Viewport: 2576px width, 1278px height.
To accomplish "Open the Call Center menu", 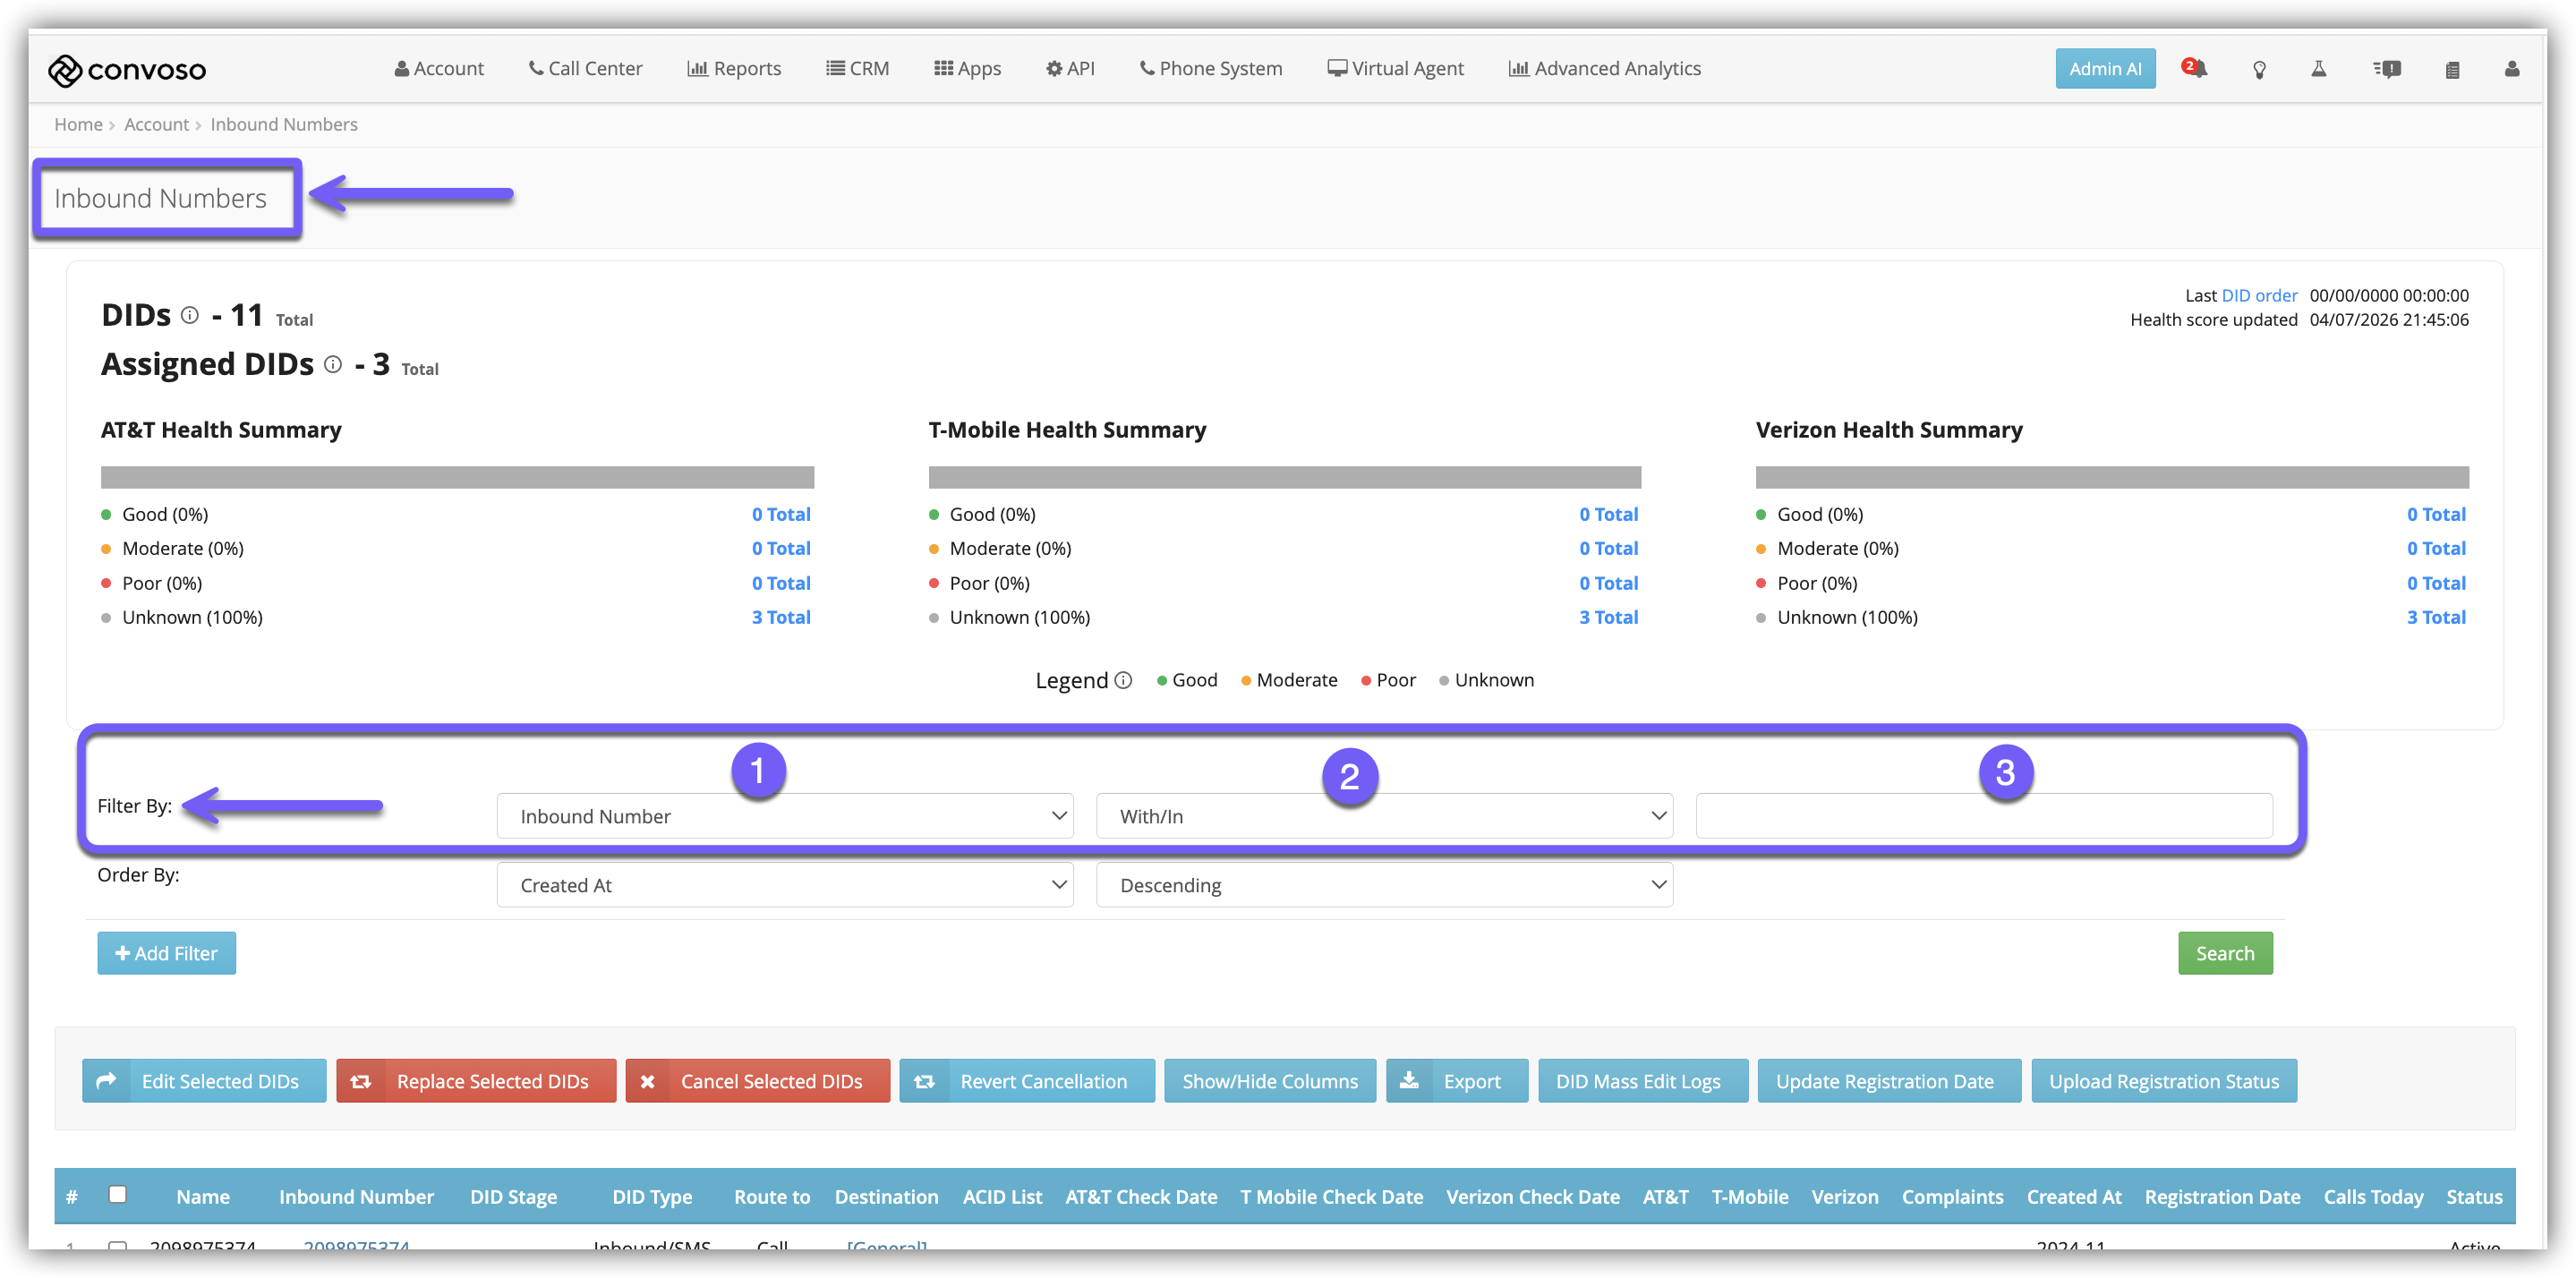I will point(585,68).
